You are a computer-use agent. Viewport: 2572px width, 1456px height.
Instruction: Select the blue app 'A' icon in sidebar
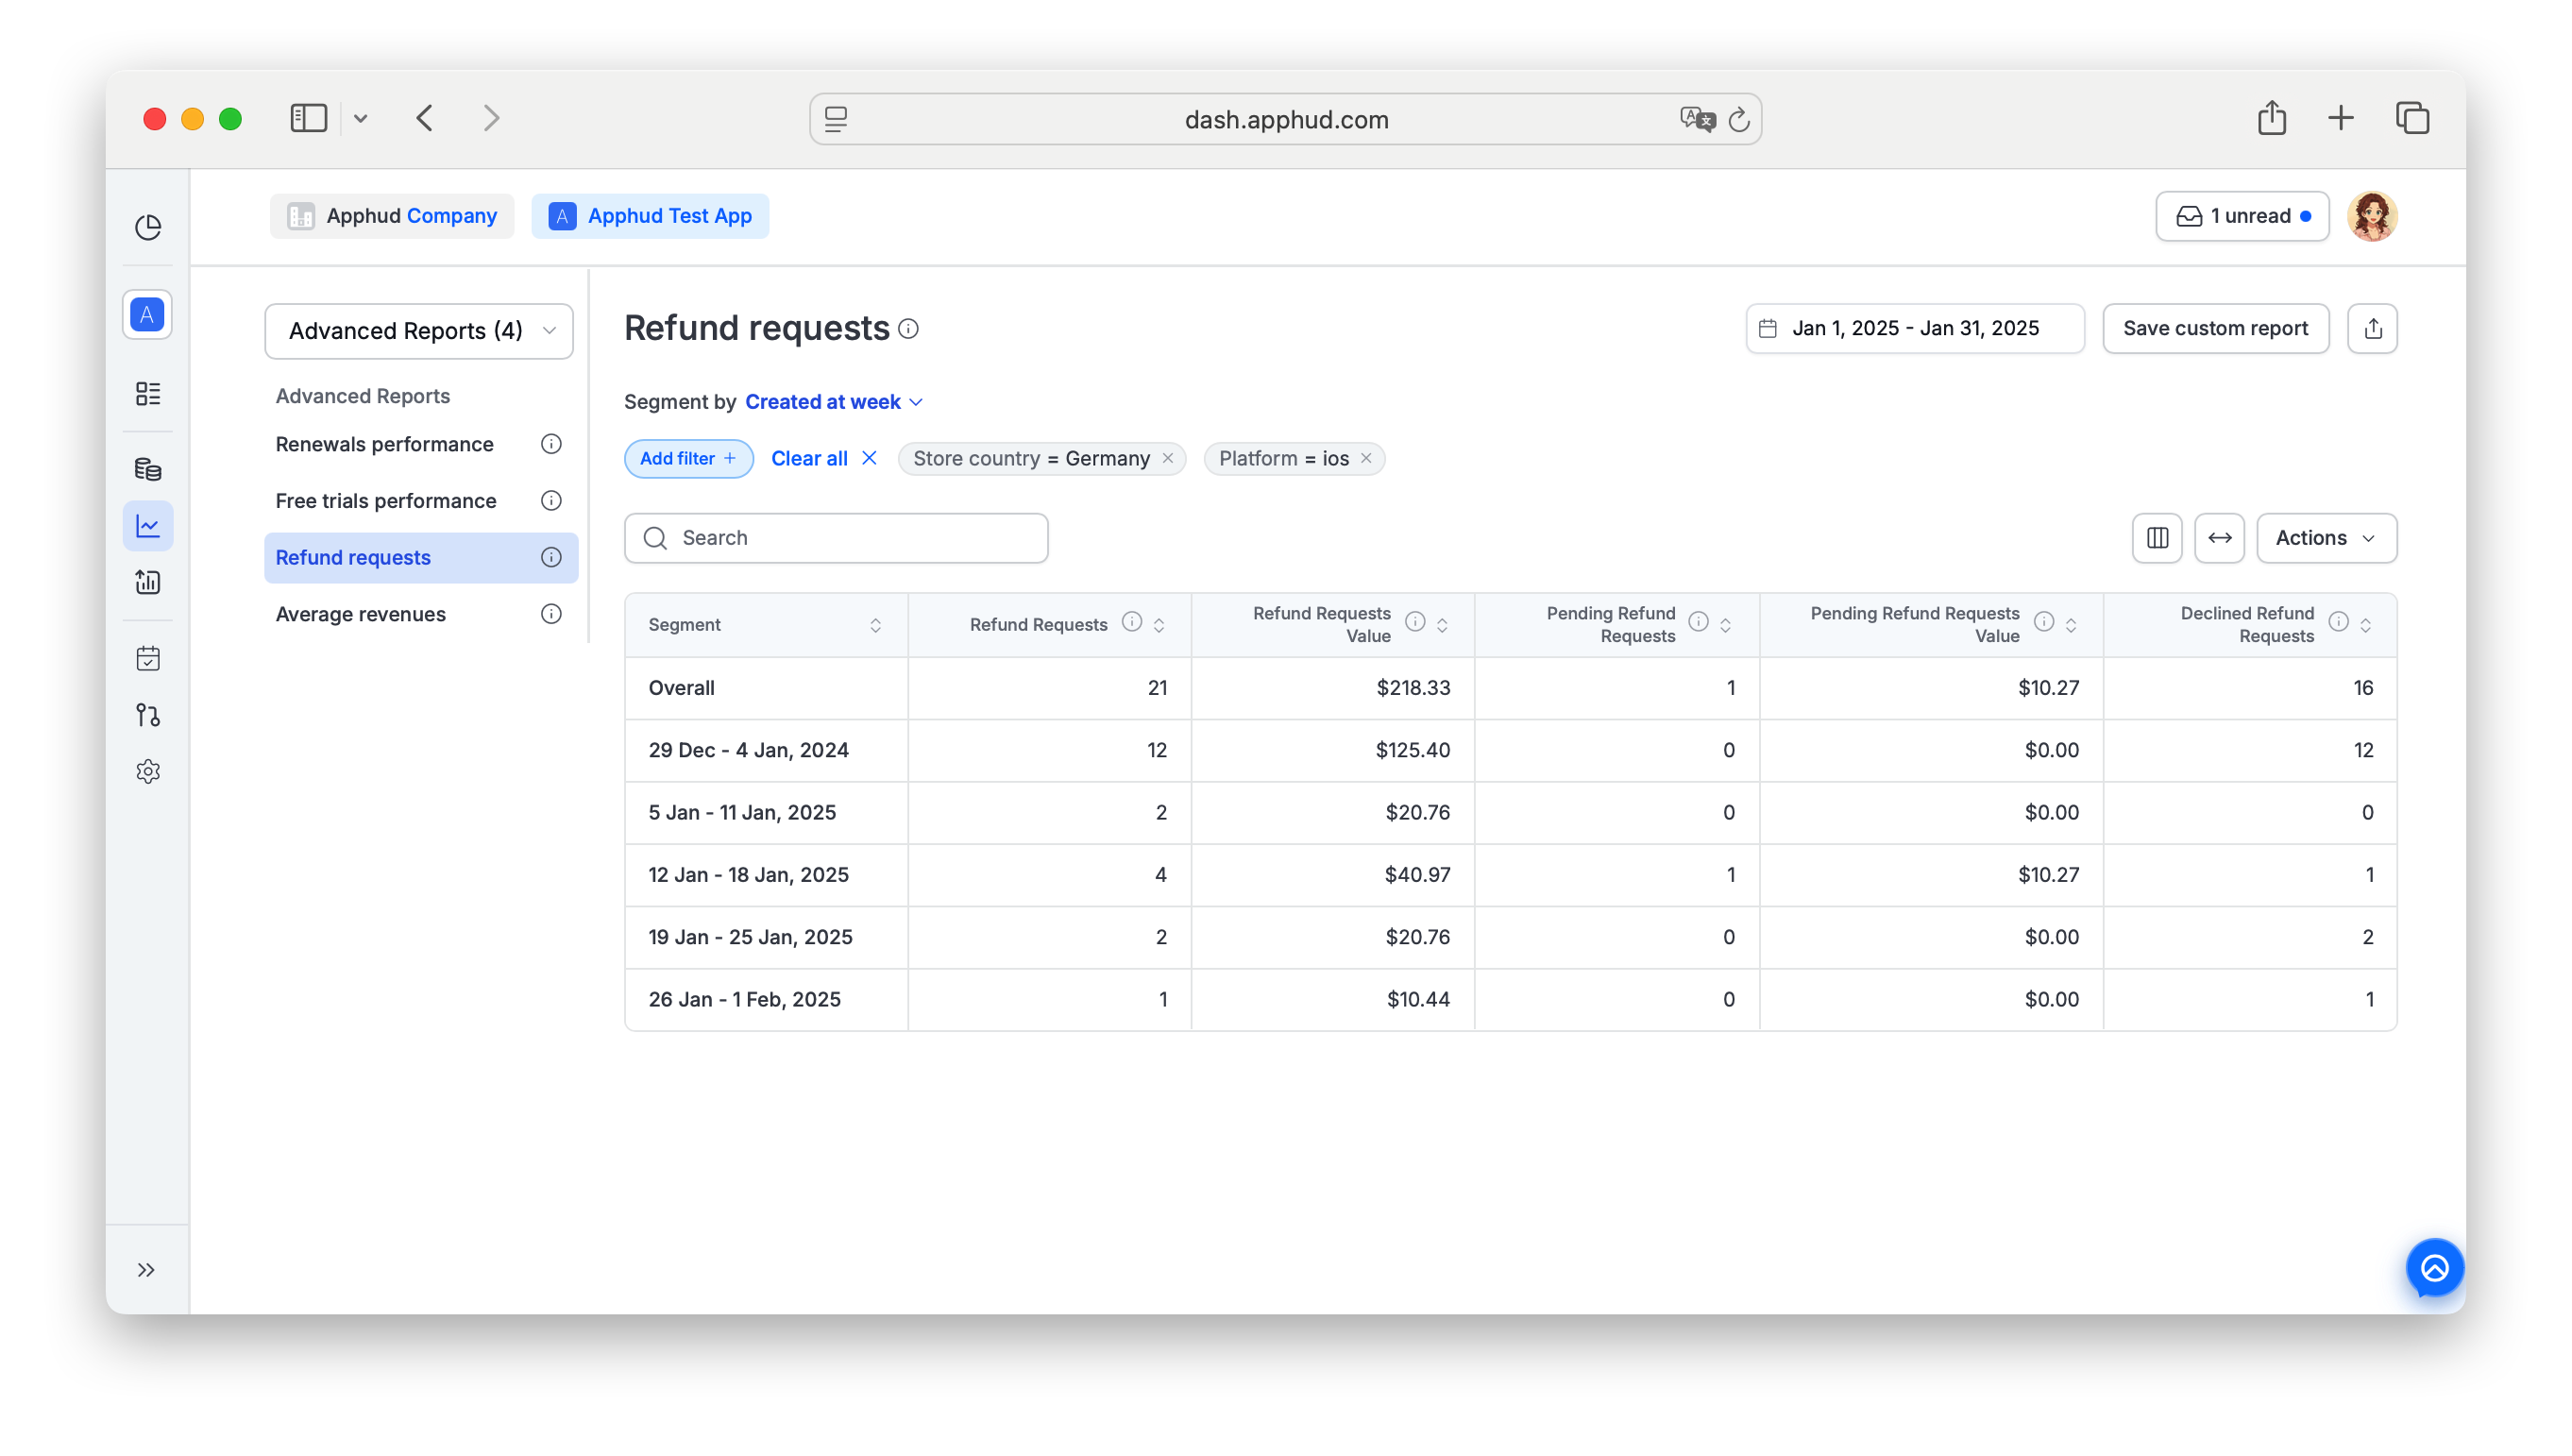click(147, 315)
